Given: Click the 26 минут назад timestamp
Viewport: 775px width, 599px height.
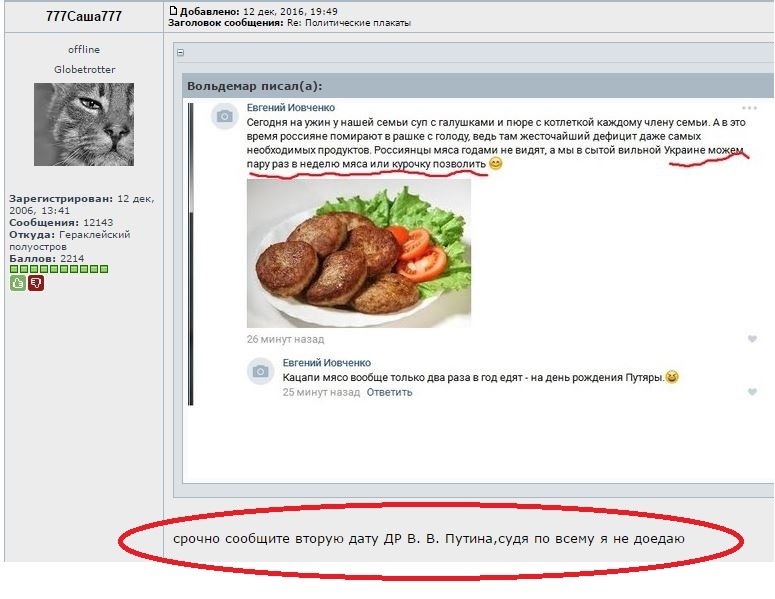Looking at the screenshot, I should (x=285, y=339).
